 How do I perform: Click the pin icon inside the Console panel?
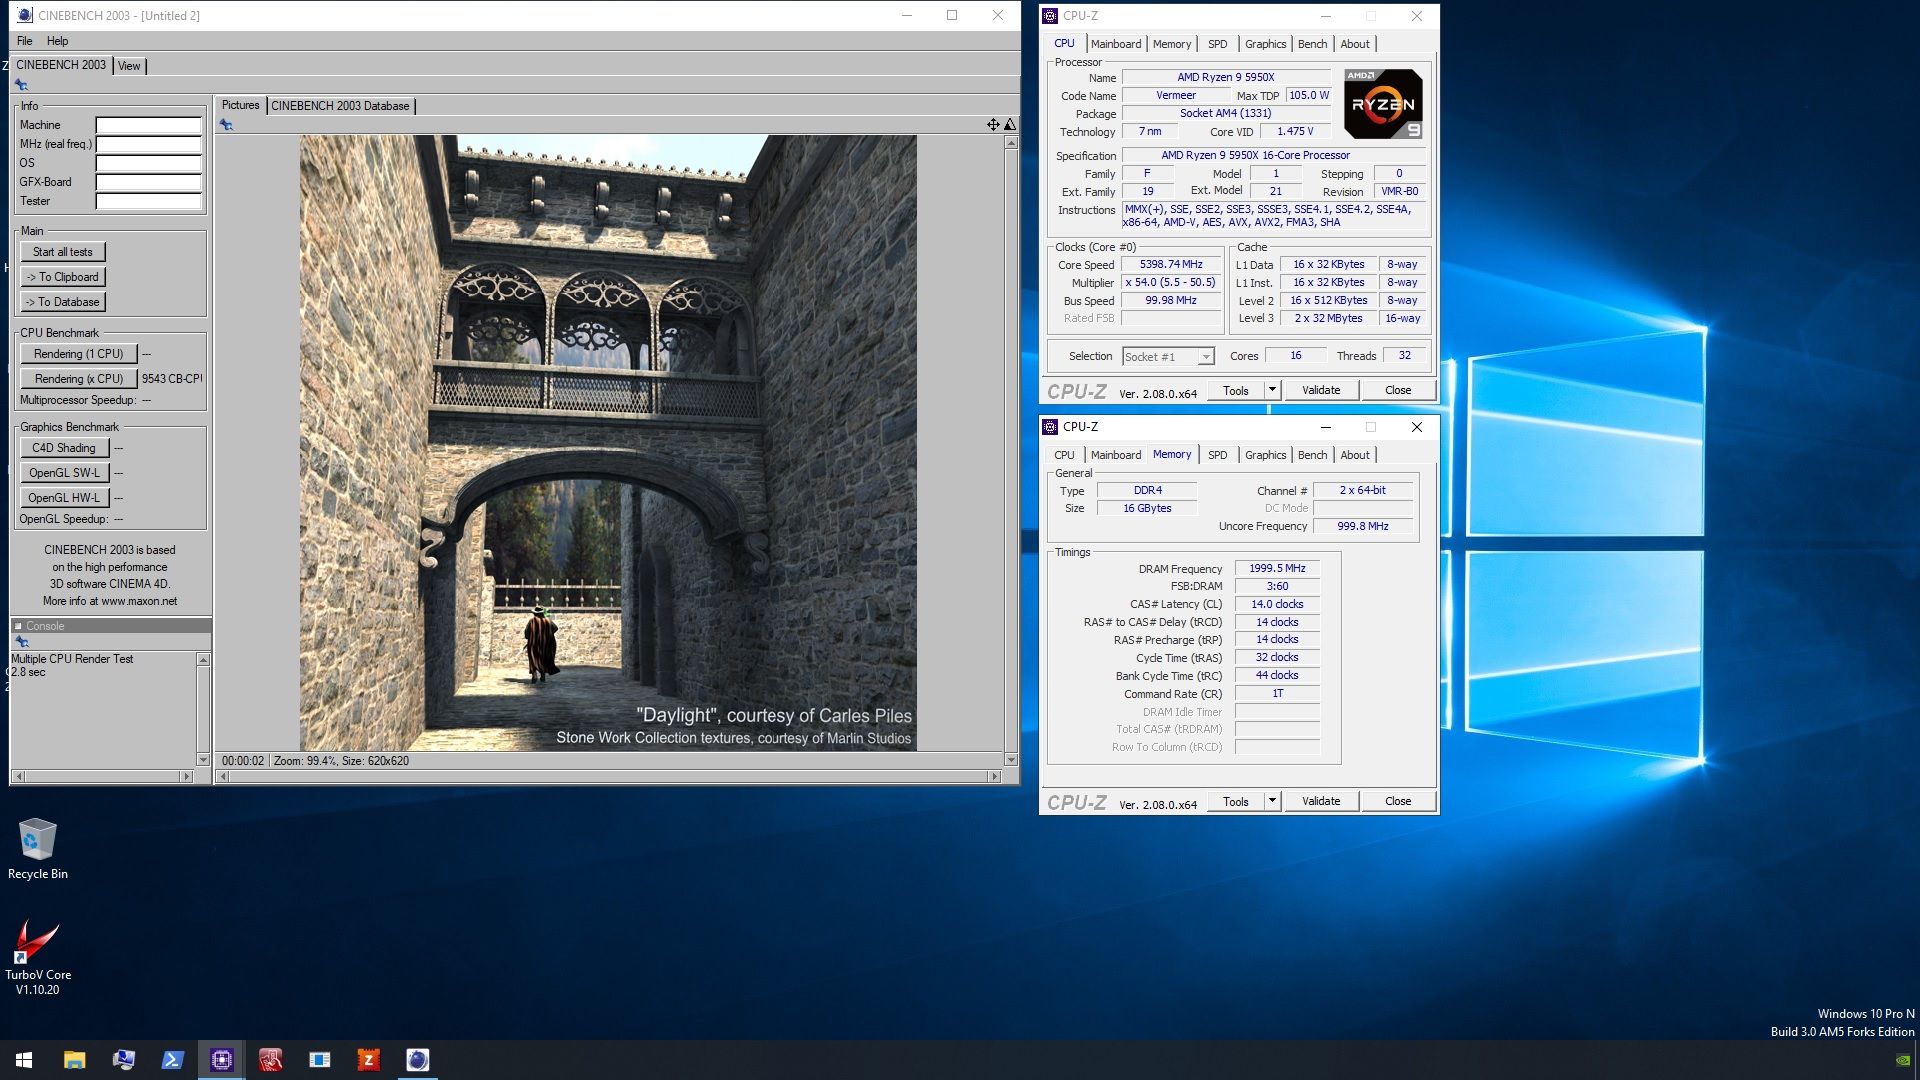tap(21, 642)
